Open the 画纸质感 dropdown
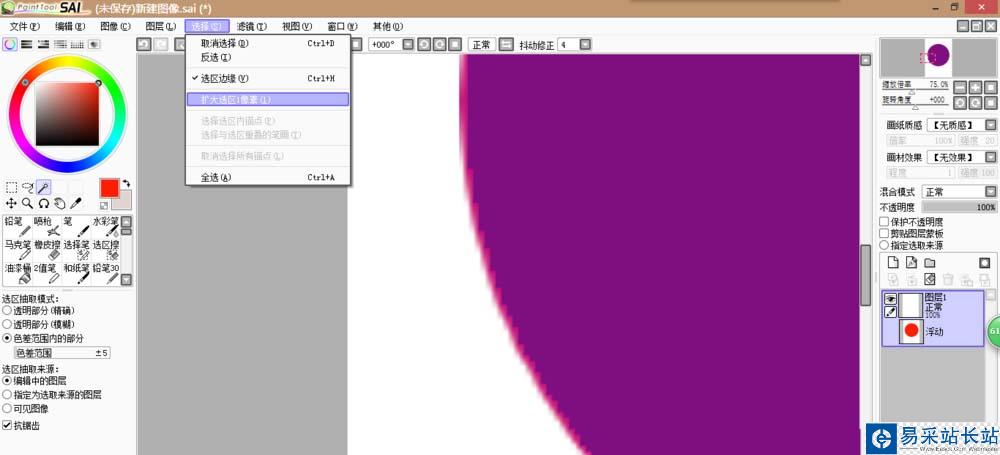Screen dimensions: 1000x455 click(x=990, y=124)
